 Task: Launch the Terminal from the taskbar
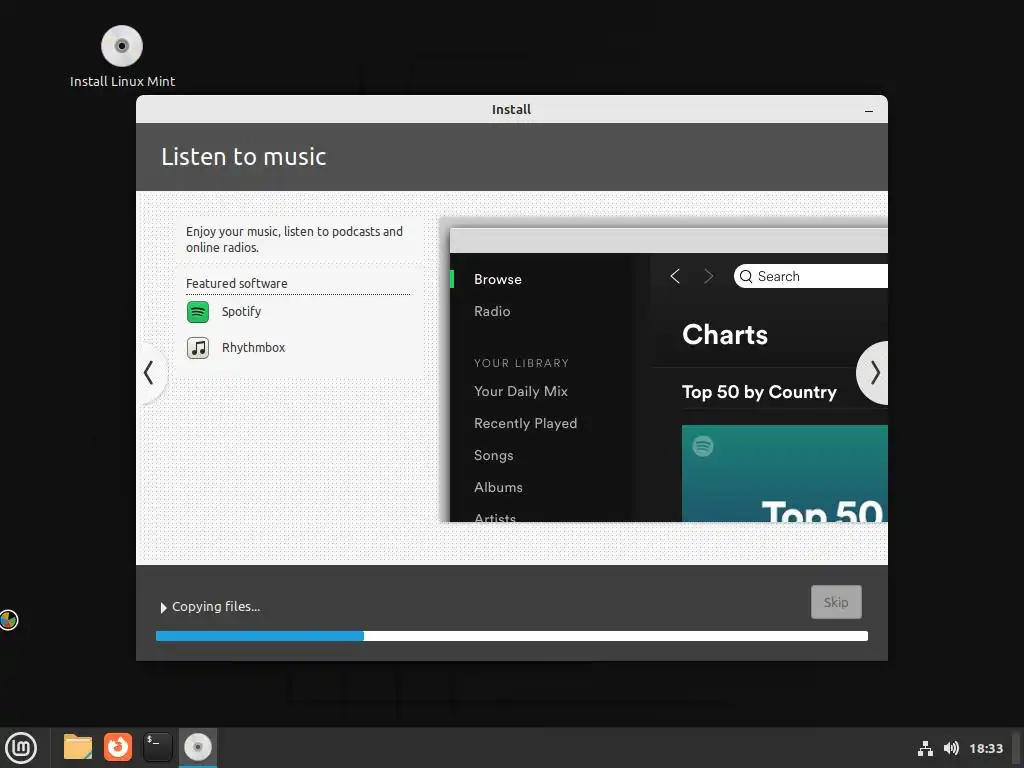pos(157,747)
